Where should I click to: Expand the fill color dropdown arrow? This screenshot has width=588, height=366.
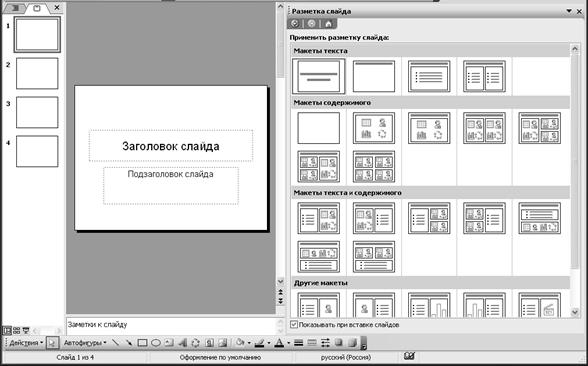point(249,343)
